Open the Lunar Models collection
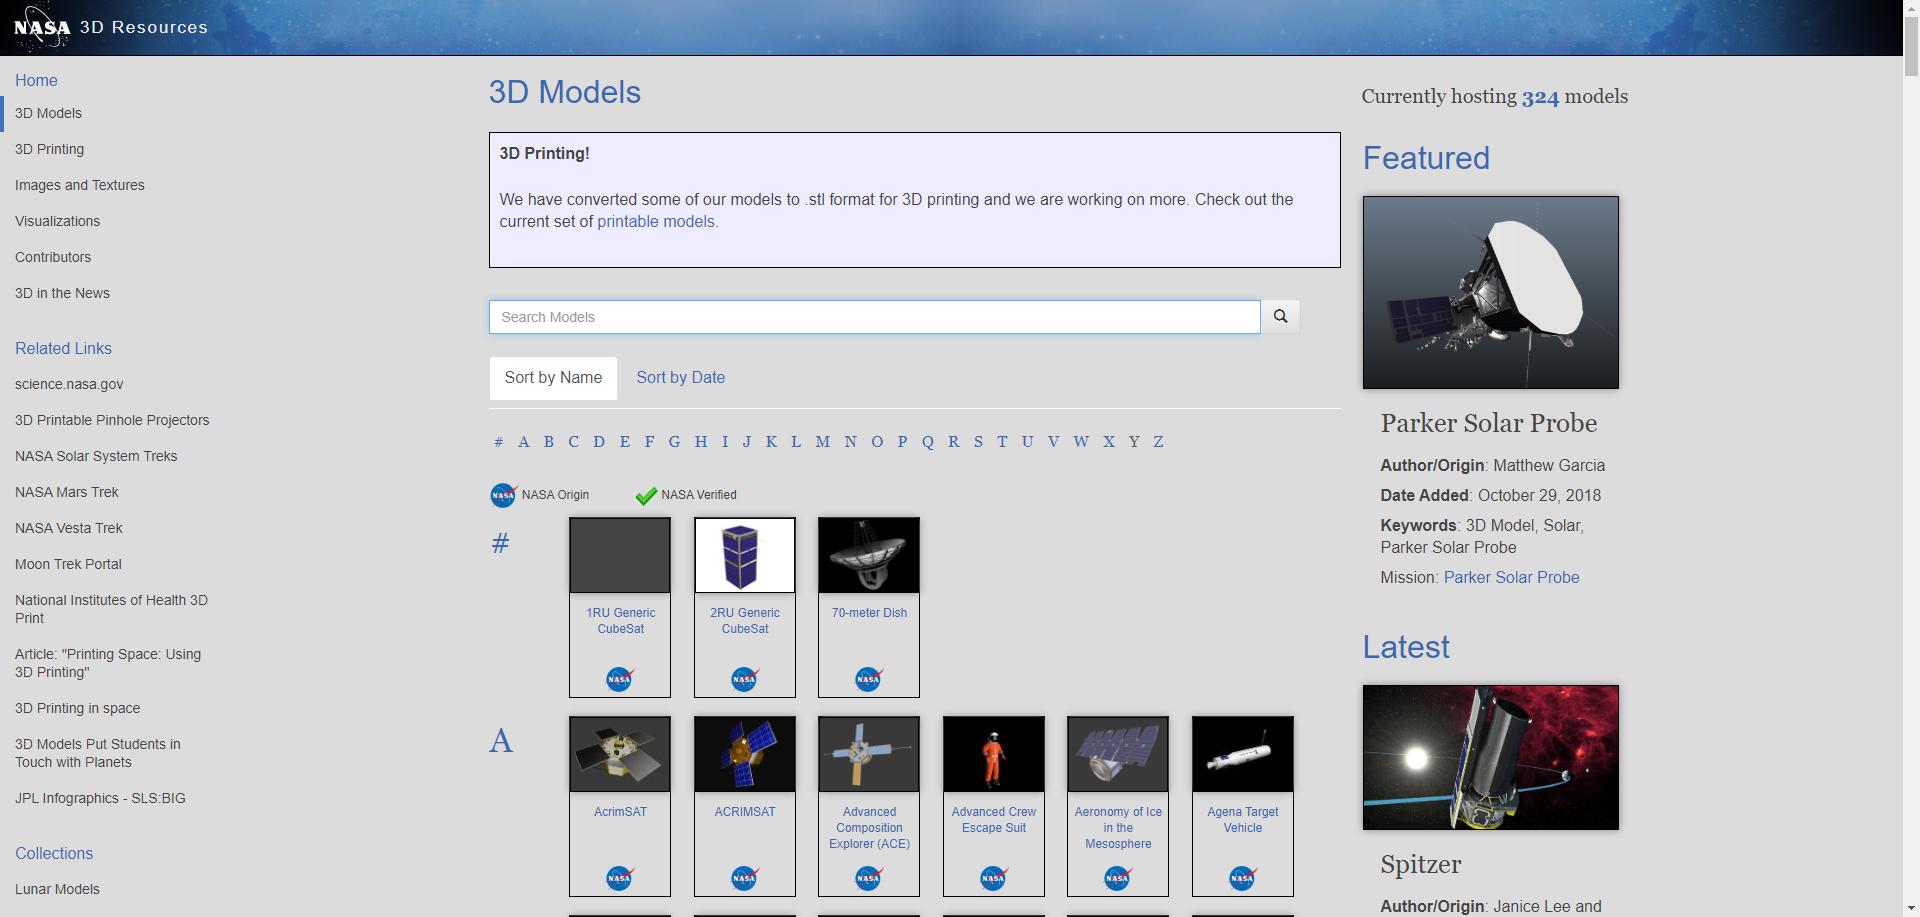Image resolution: width=1920 pixels, height=917 pixels. point(57,889)
